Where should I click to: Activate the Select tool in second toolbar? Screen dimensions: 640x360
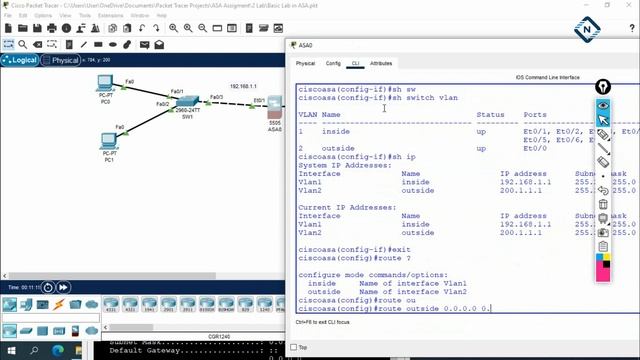[8, 44]
